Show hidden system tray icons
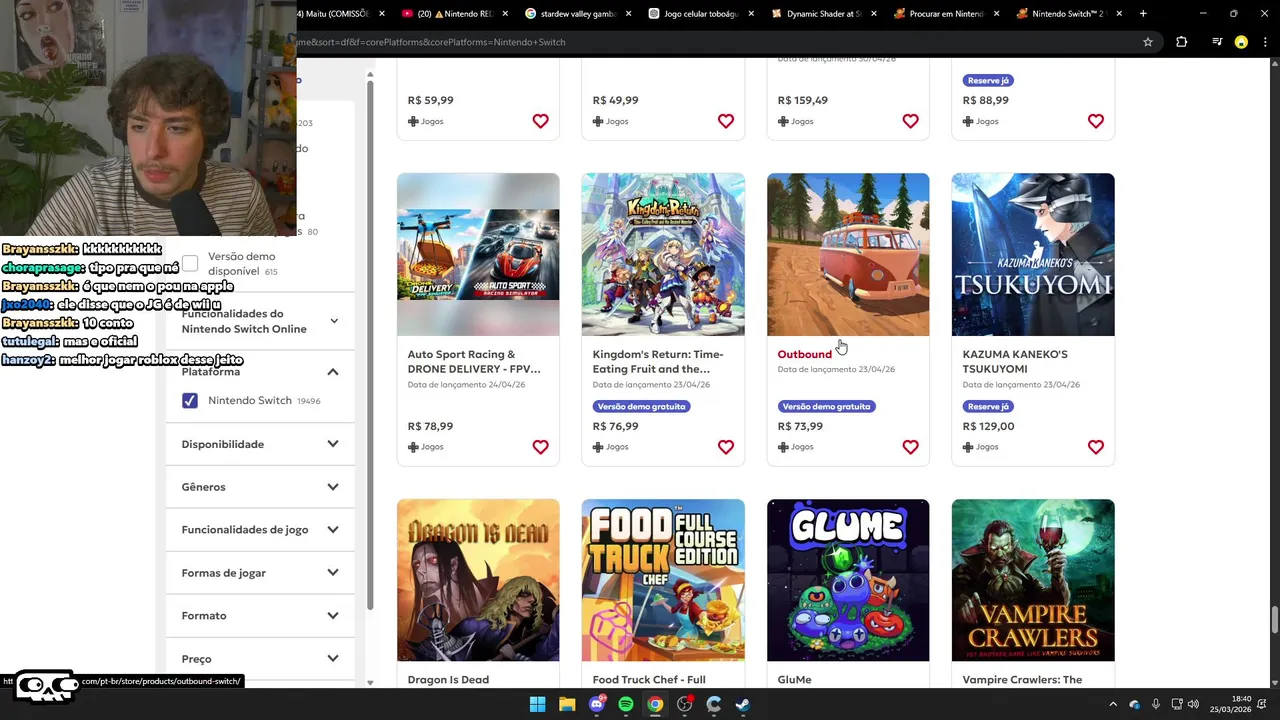The width and height of the screenshot is (1280, 720). (x=1113, y=704)
